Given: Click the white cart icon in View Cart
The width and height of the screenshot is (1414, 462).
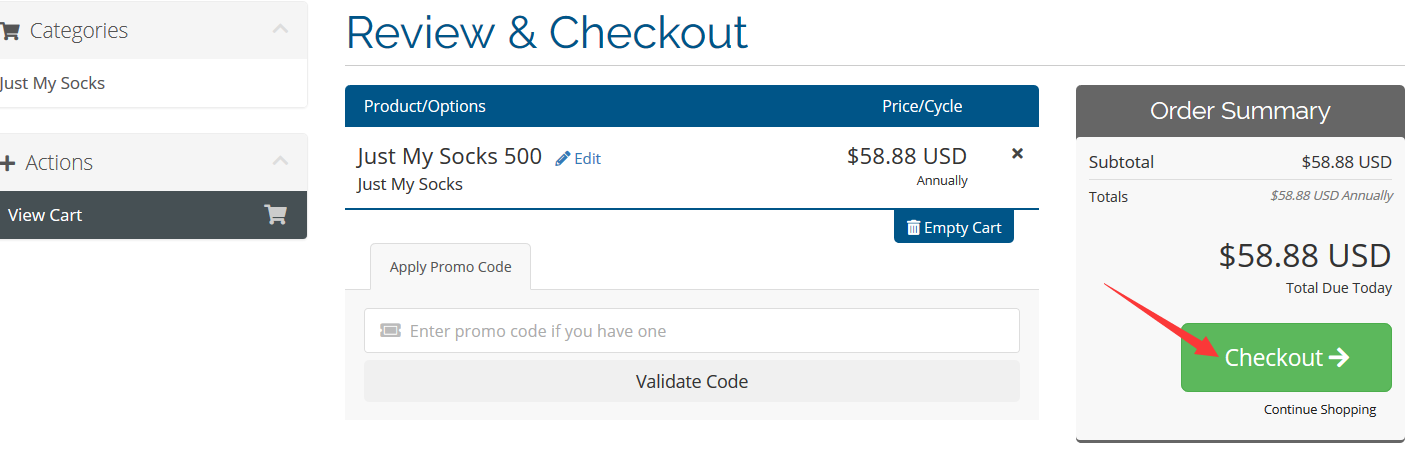Looking at the screenshot, I should pyautogui.click(x=275, y=215).
